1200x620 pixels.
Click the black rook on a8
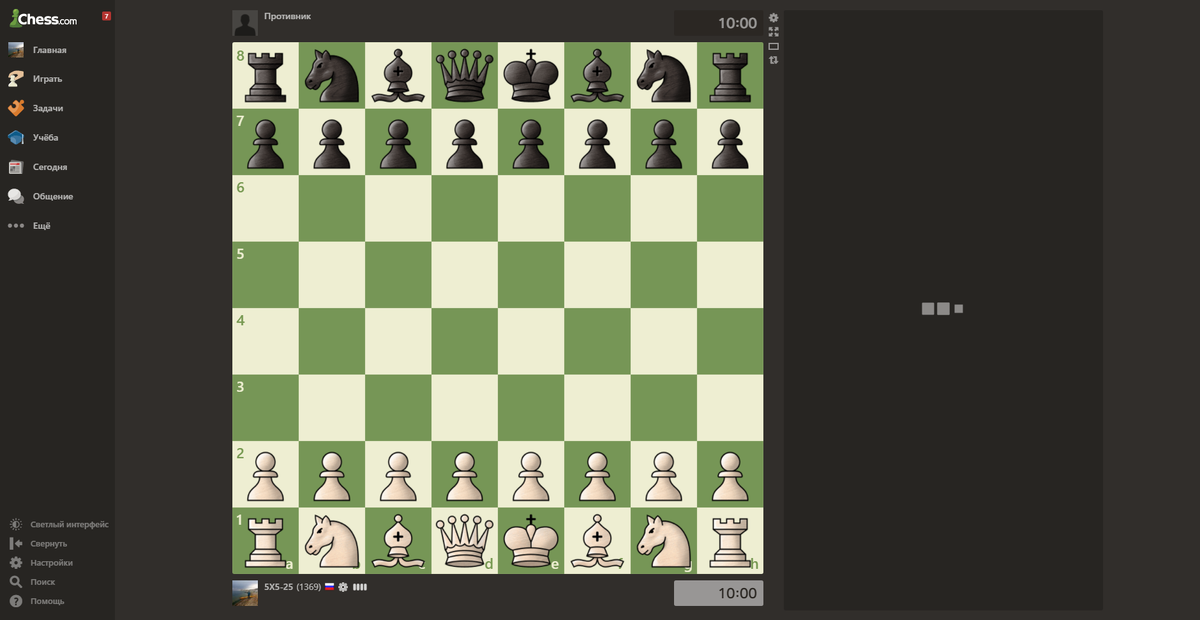coord(265,76)
